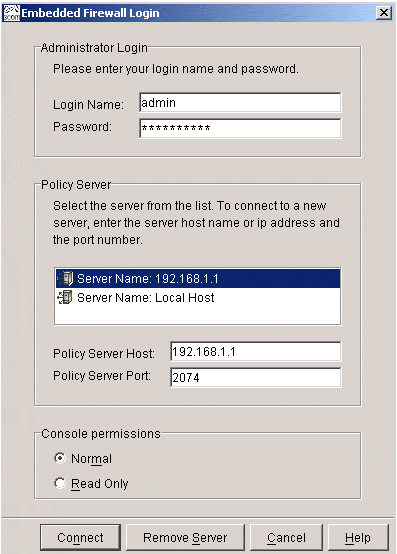
Task: Focus the Login Name field
Action: click(x=240, y=102)
